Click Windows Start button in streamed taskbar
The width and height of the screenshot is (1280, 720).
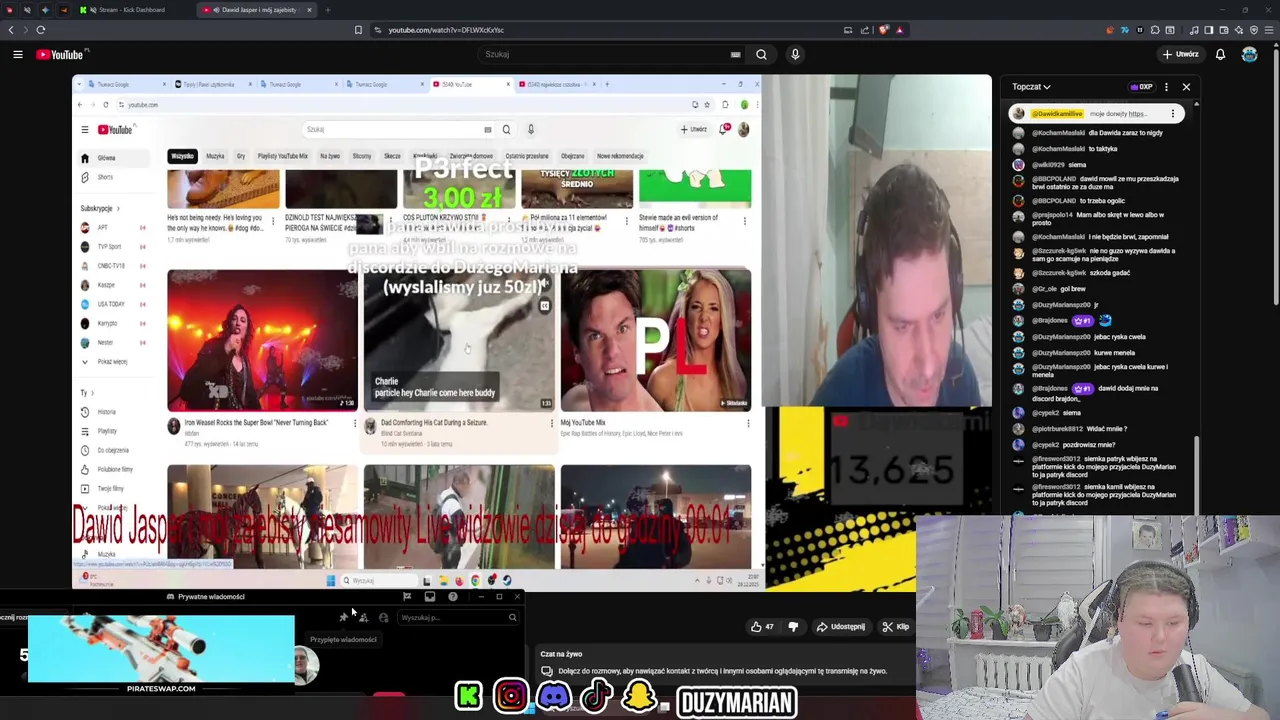(x=331, y=580)
